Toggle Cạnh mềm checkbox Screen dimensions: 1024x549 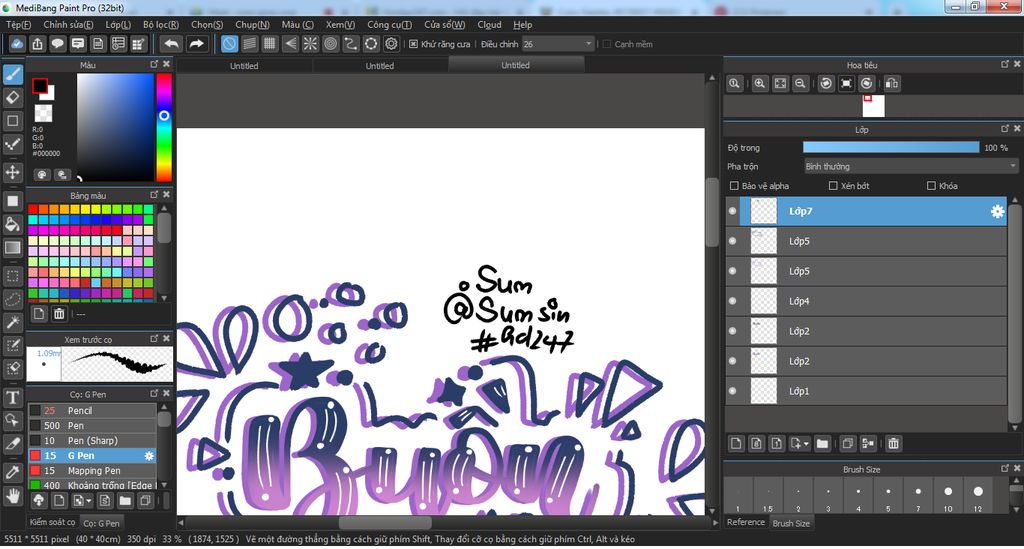pyautogui.click(x=607, y=44)
